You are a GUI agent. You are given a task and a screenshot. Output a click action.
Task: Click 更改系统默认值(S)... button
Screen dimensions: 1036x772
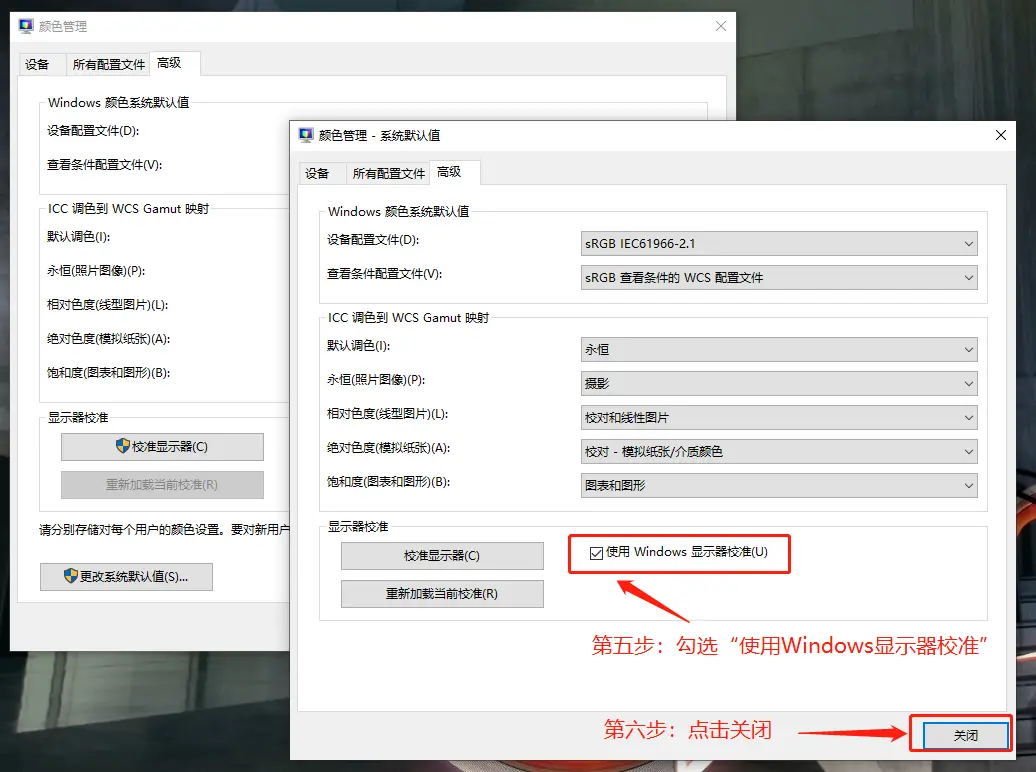[126, 576]
